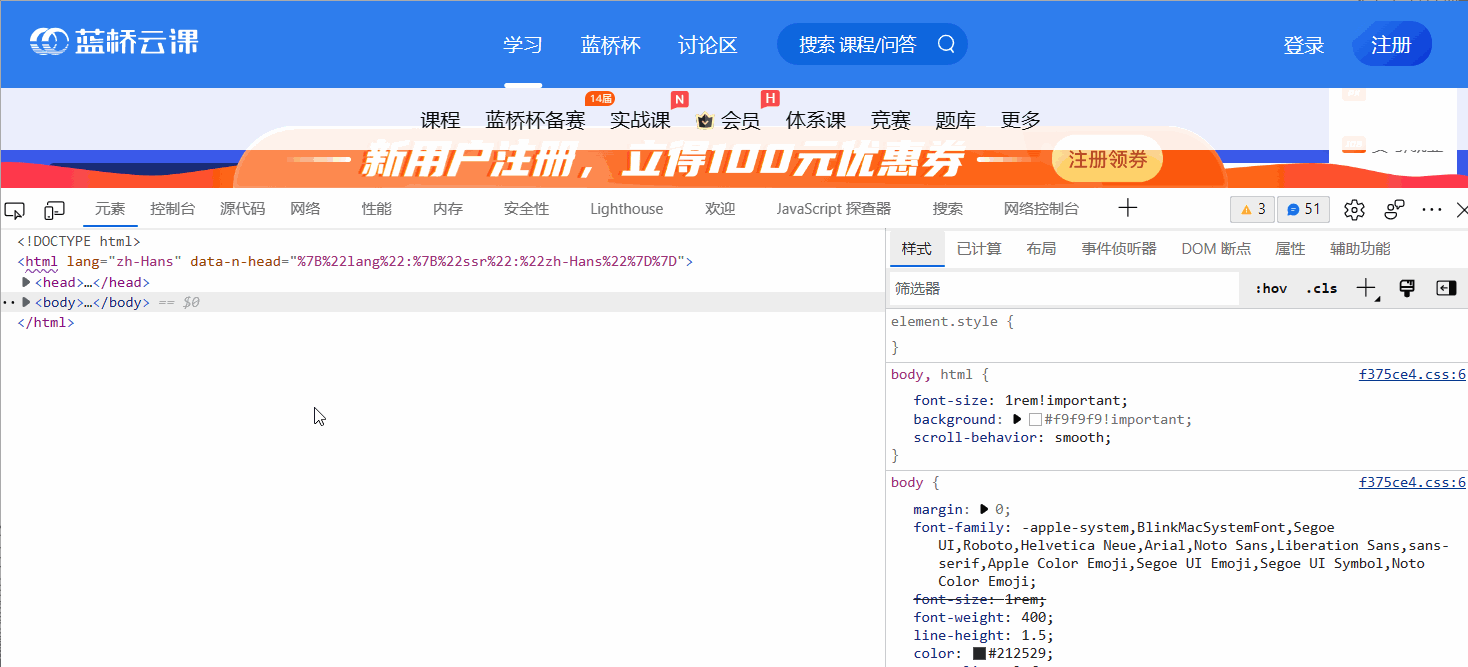Open DevTools settings gear
Viewport: 1468px width, 667px height.
(x=1354, y=210)
